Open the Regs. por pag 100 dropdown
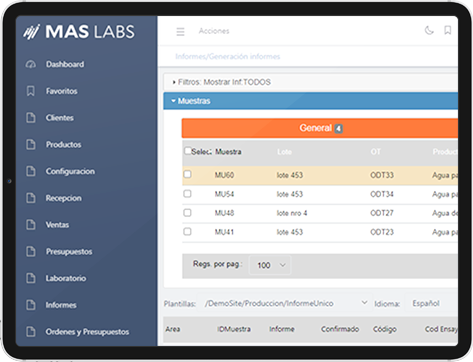The height and width of the screenshot is (362, 473). click(x=270, y=265)
